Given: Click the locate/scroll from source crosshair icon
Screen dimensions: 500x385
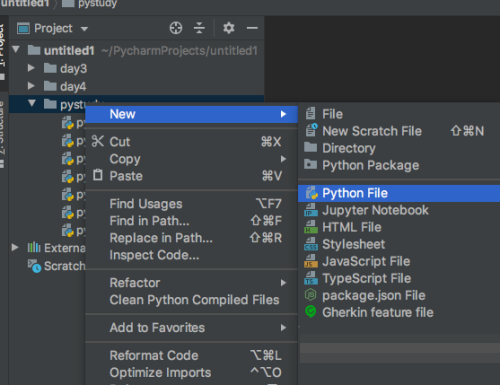Looking at the screenshot, I should [176, 28].
